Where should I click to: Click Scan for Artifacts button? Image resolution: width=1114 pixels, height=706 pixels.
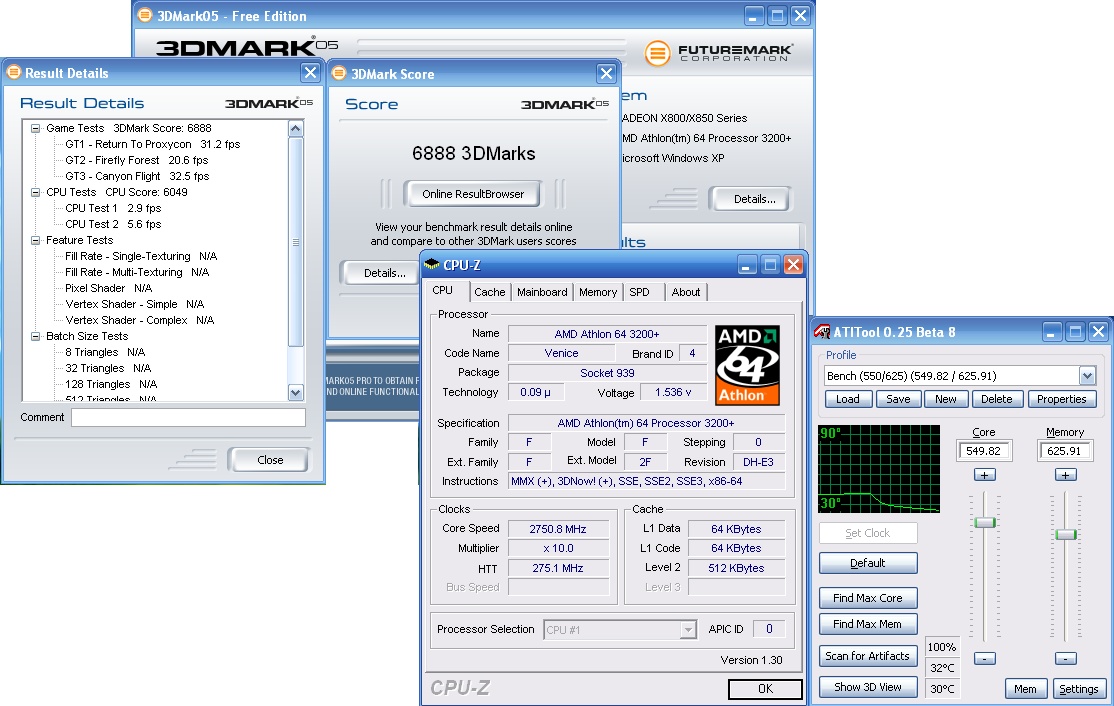pos(867,656)
